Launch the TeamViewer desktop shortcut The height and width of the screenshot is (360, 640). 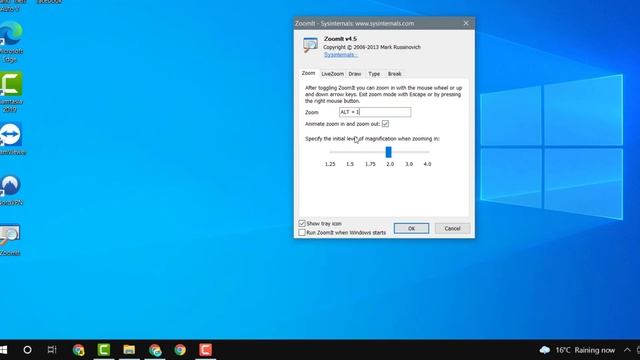[11, 139]
